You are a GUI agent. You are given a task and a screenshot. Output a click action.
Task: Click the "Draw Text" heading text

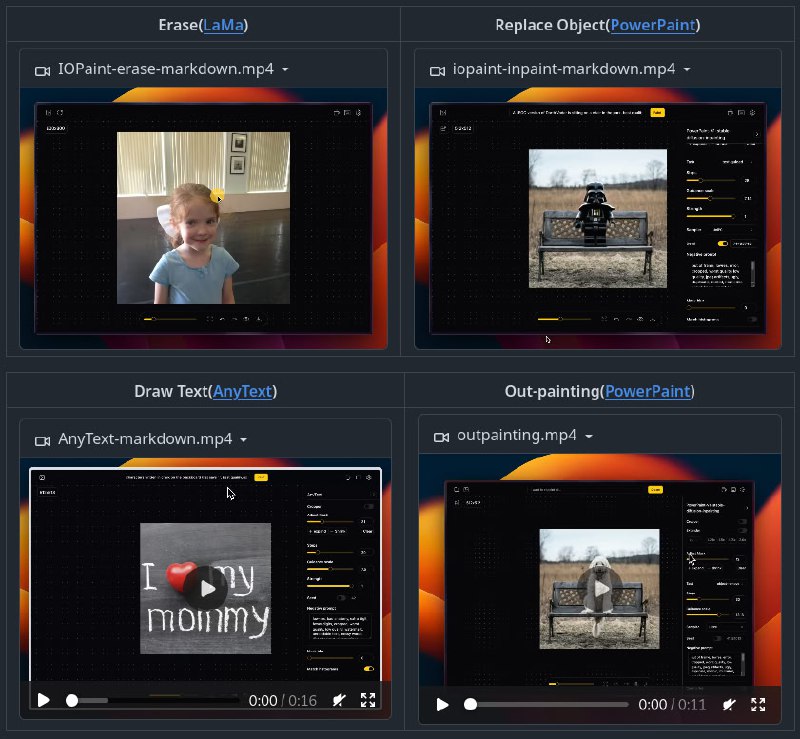point(171,391)
